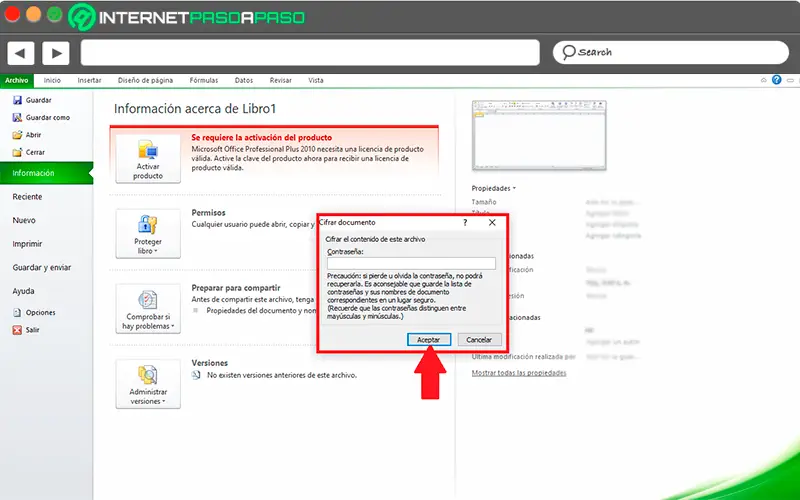800x500 pixels.
Task: Click the dialog's question mark help
Action: pyautogui.click(x=465, y=222)
